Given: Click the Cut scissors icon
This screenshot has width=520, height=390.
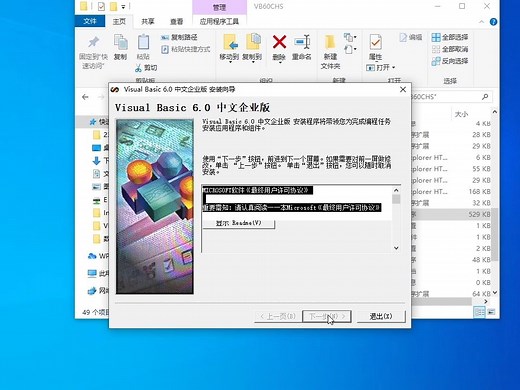Looking at the screenshot, I should click(x=139, y=68).
